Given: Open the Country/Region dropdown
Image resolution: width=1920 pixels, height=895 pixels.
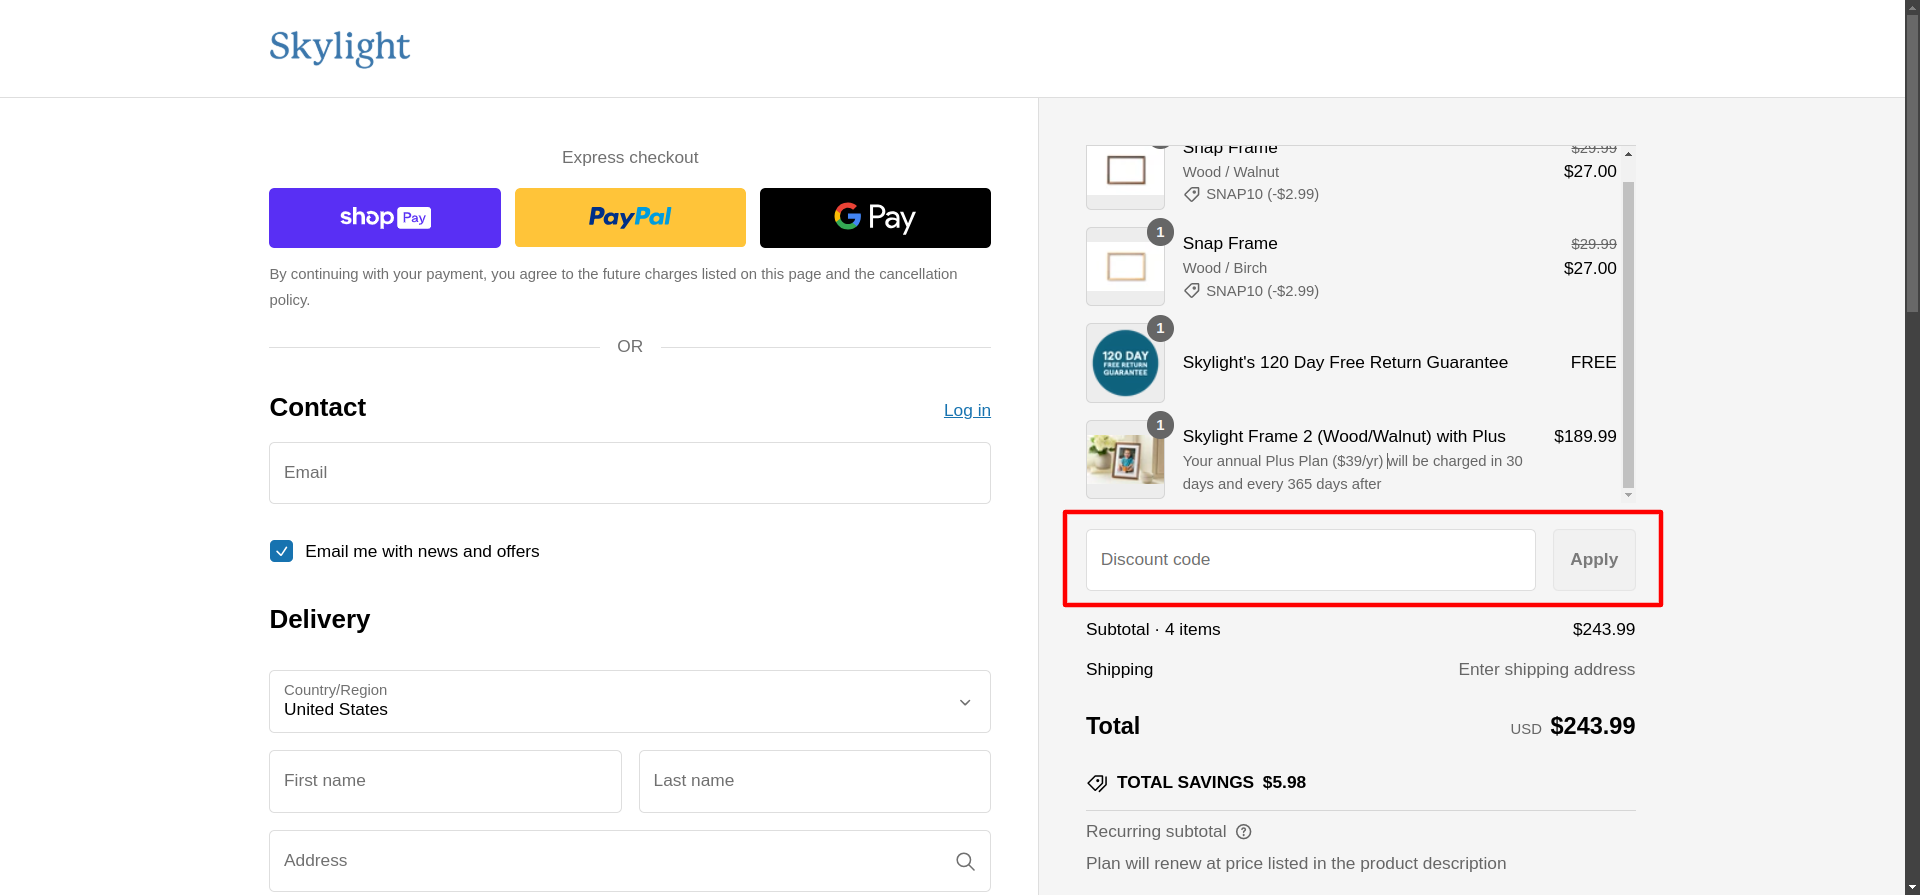Looking at the screenshot, I should 630,701.
